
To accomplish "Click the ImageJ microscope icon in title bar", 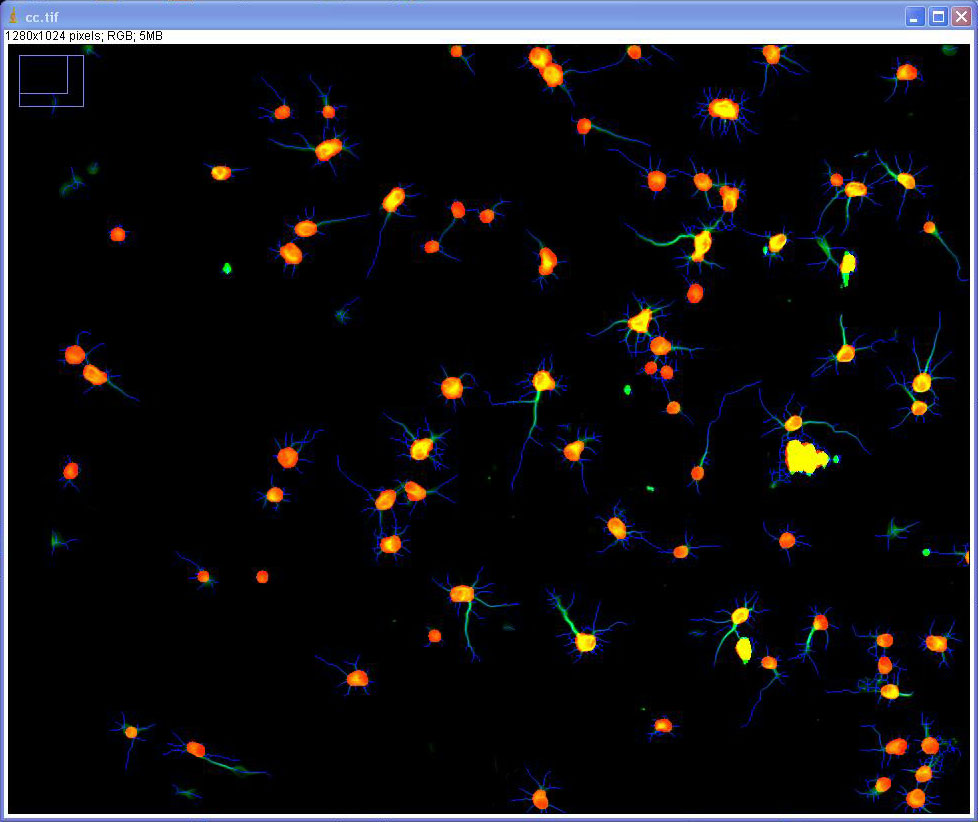I will pos(13,16).
